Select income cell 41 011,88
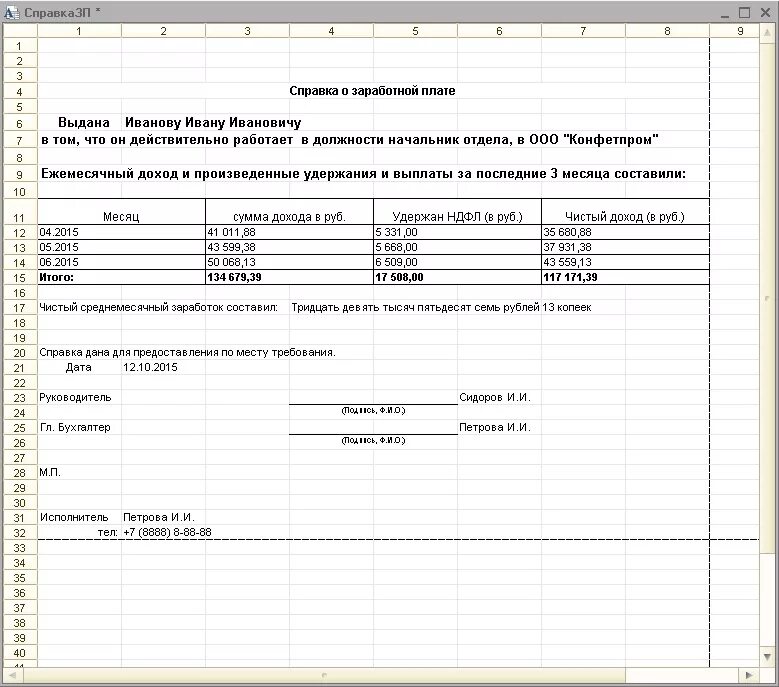779x687 pixels. [x=289, y=232]
